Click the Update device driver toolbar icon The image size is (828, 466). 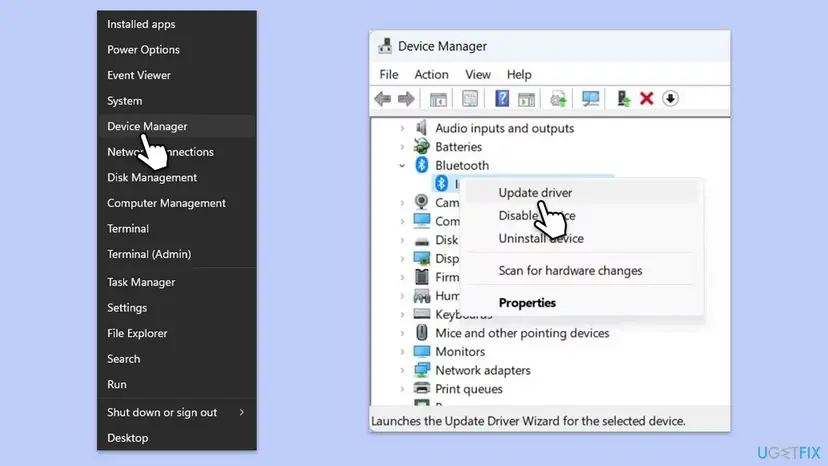pyautogui.click(x=558, y=99)
